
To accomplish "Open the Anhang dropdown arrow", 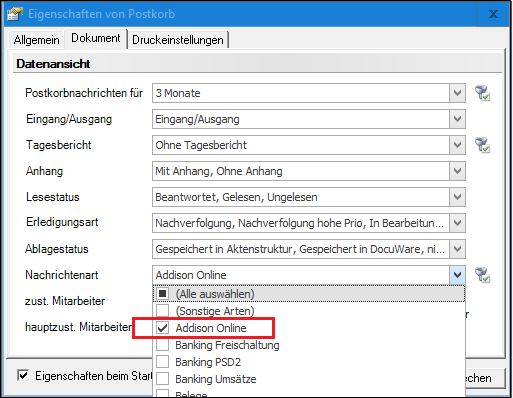I will click(457, 171).
